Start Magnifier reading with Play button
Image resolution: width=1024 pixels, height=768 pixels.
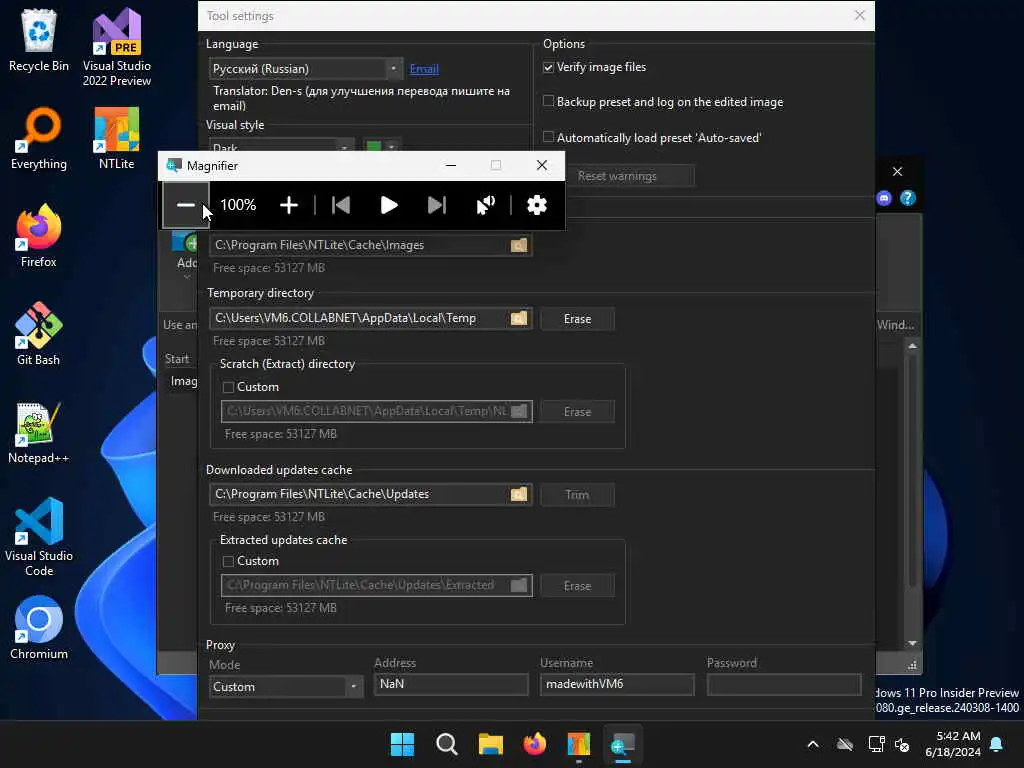[x=389, y=205]
